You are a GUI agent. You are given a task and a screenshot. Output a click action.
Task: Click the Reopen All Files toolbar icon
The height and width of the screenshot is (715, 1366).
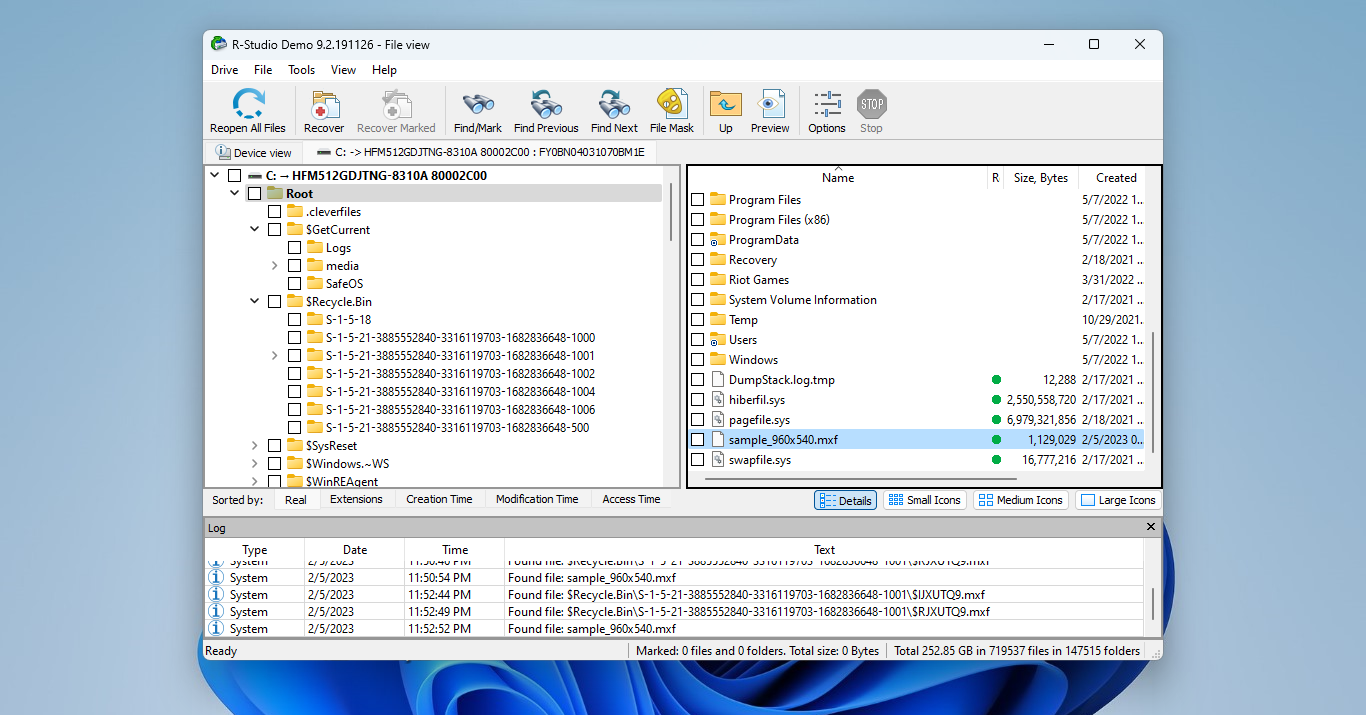click(x=248, y=104)
